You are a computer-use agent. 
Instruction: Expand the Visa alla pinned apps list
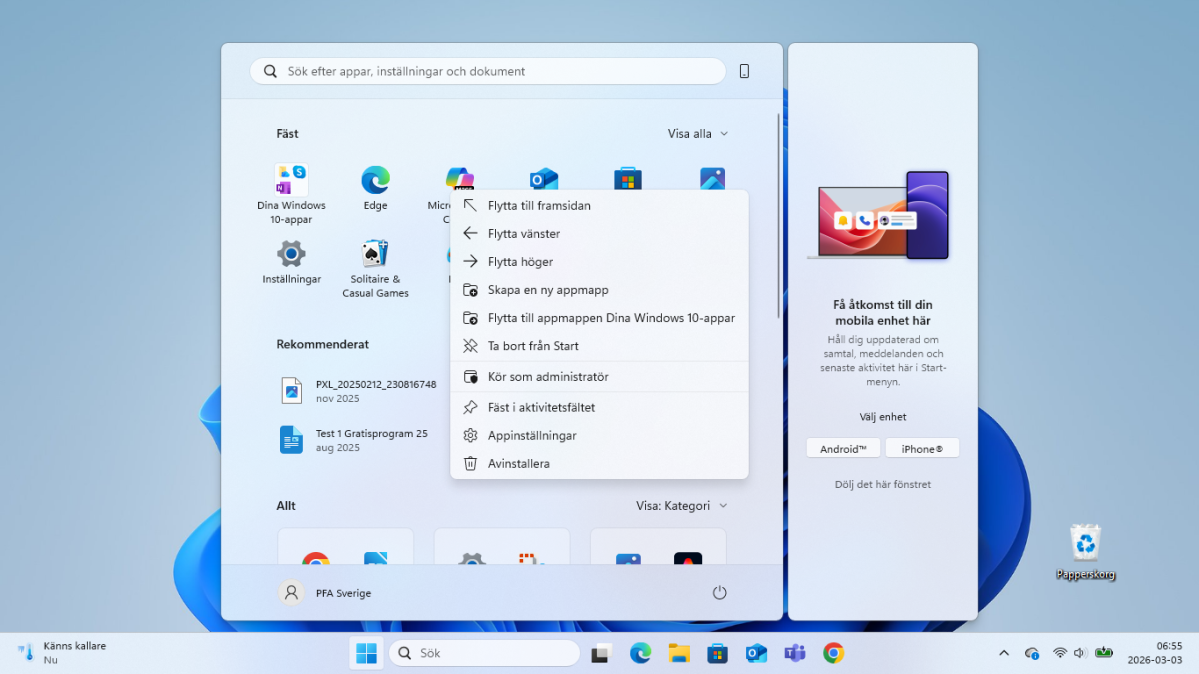click(x=697, y=134)
